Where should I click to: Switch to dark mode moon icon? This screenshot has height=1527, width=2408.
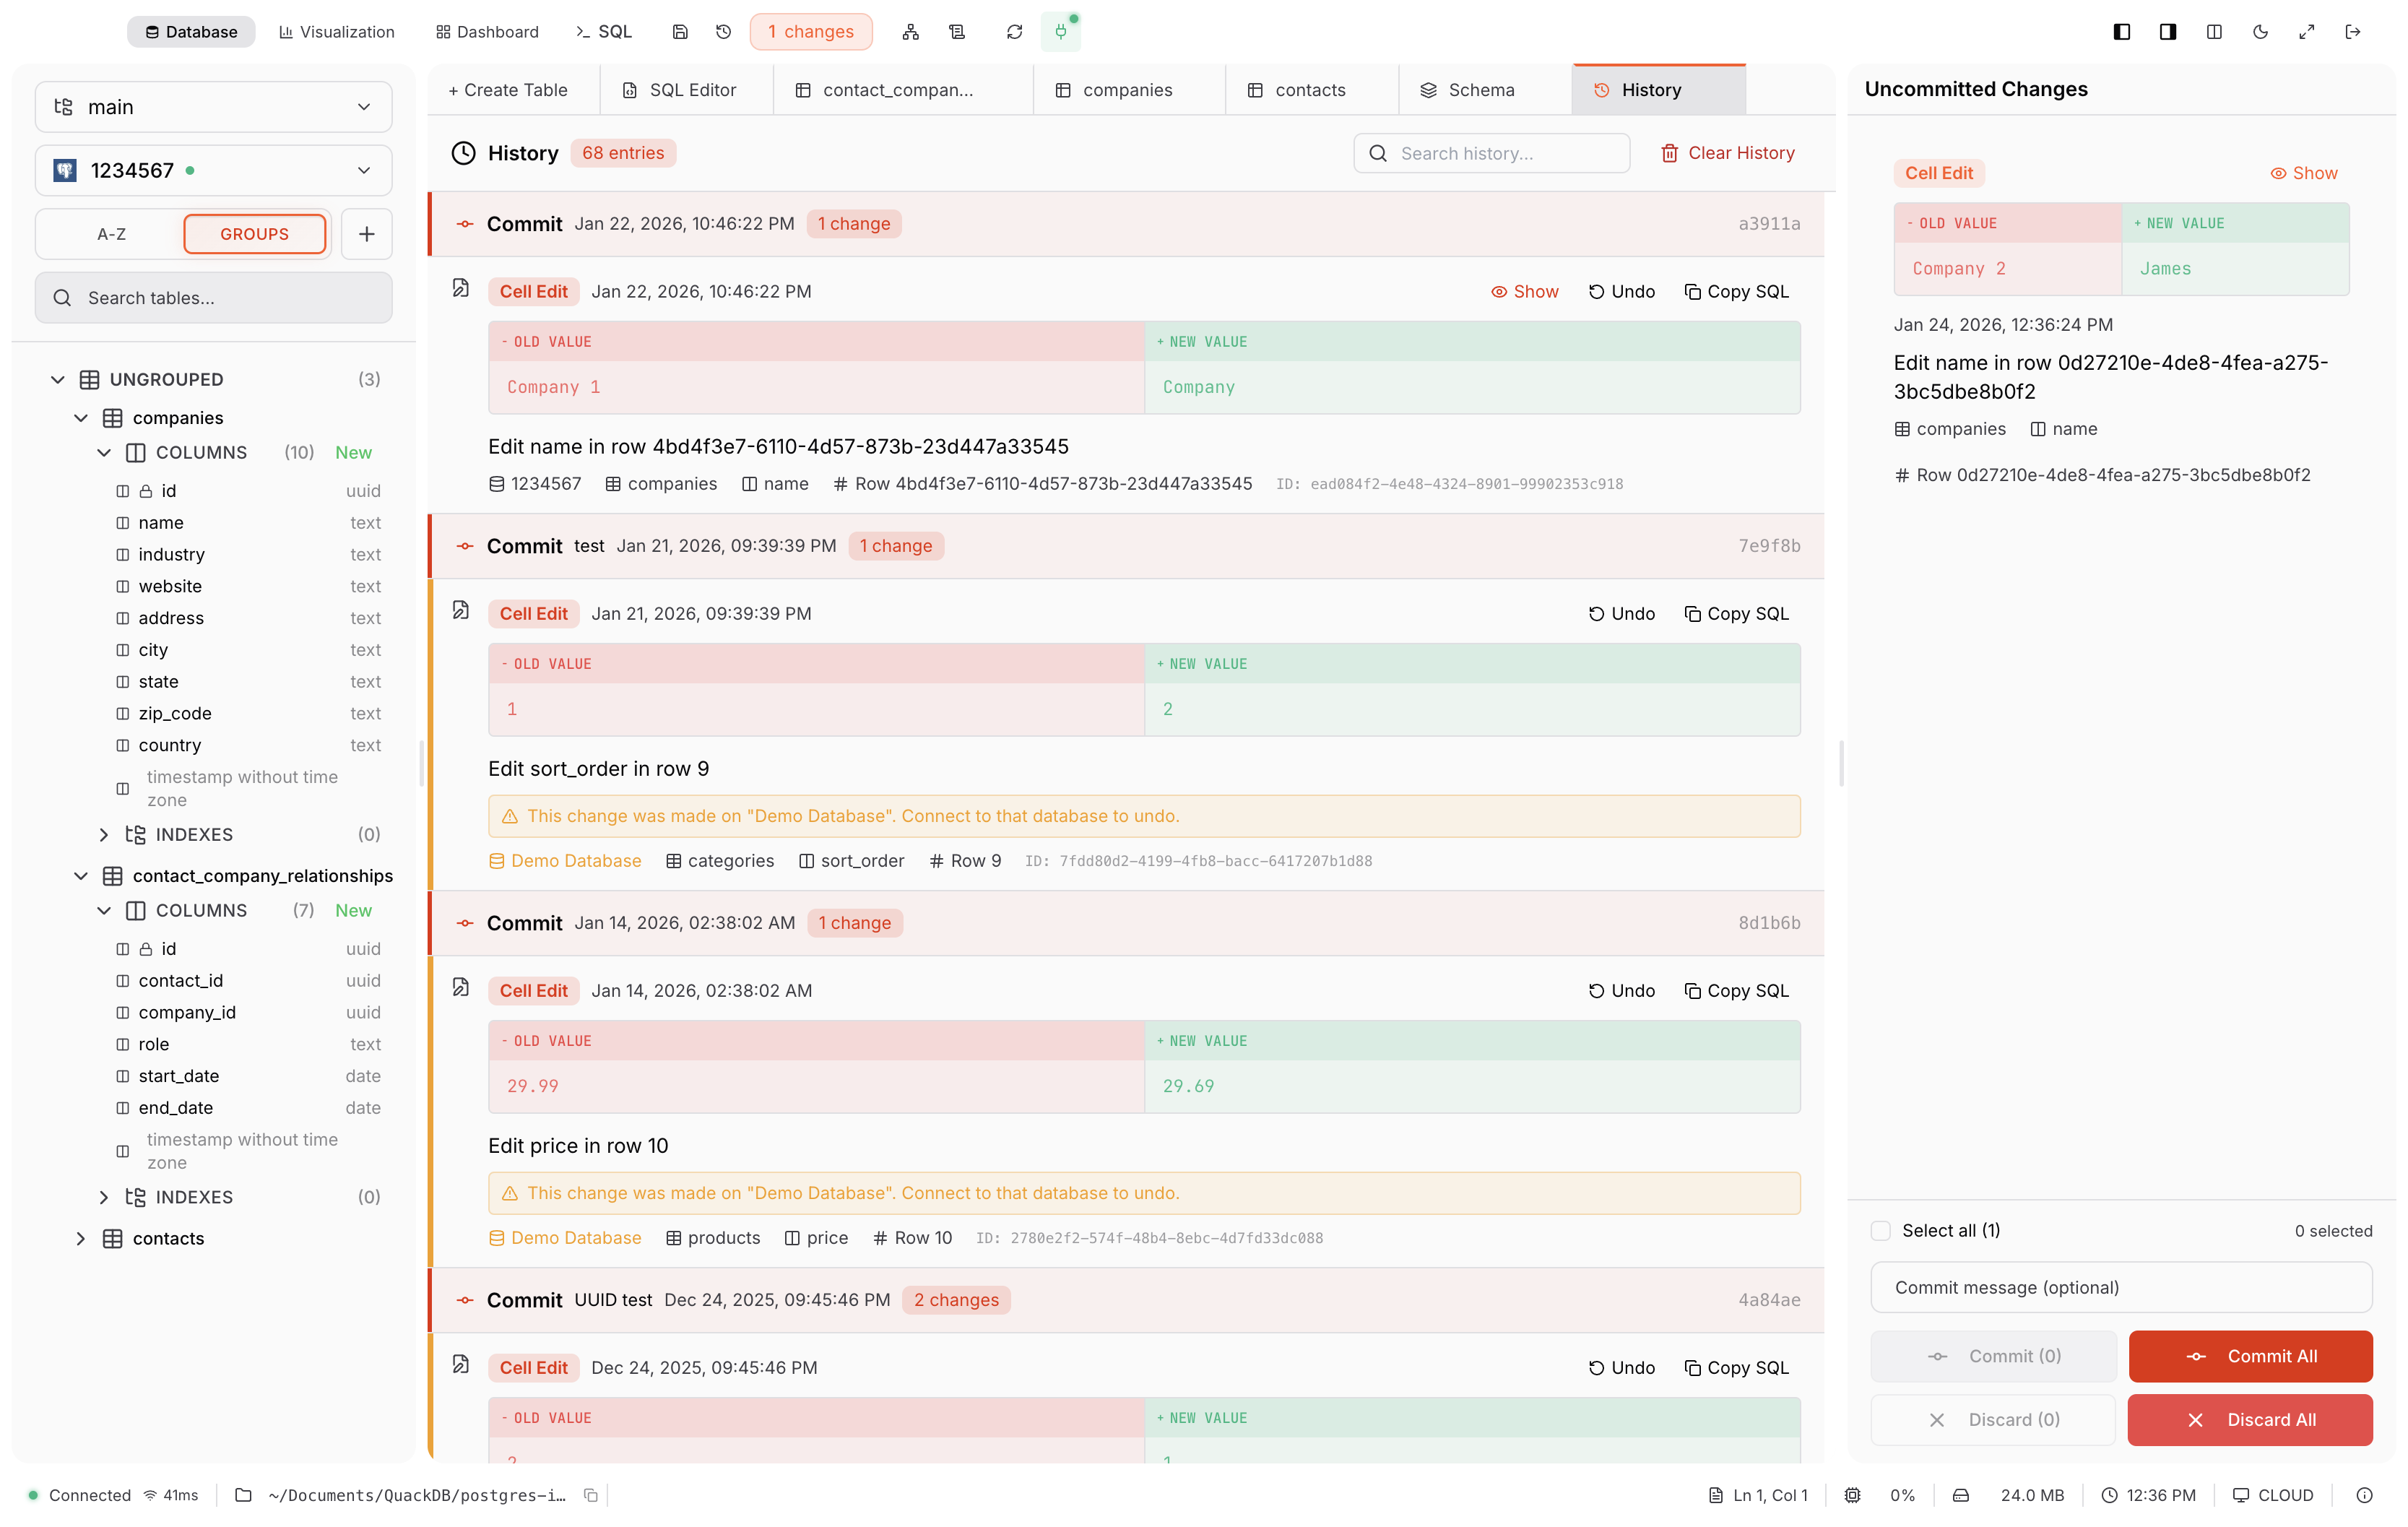click(x=2260, y=32)
